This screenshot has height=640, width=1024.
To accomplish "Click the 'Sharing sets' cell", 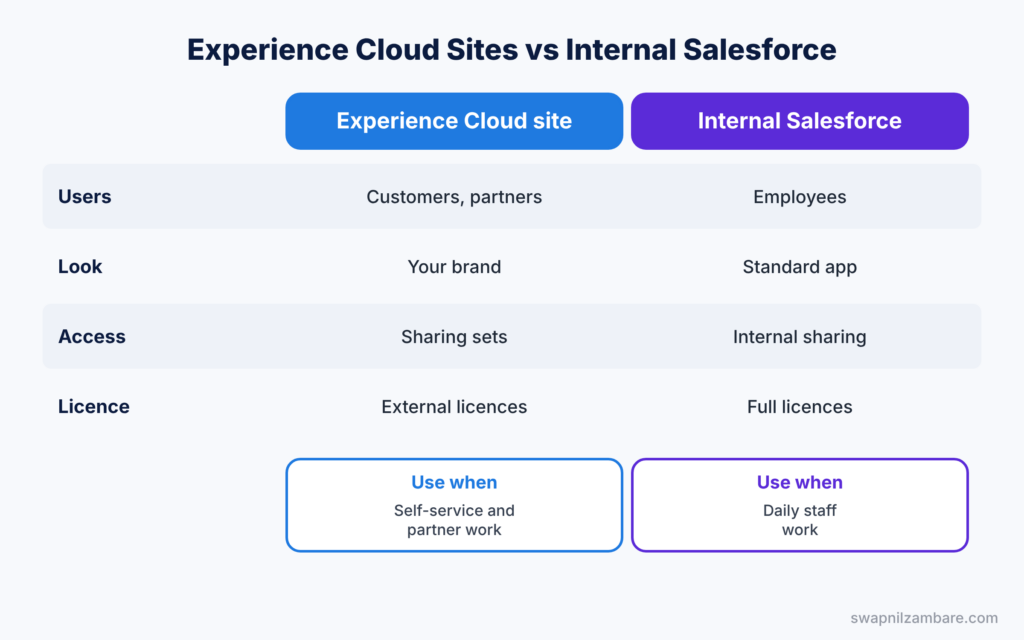I will pos(454,337).
